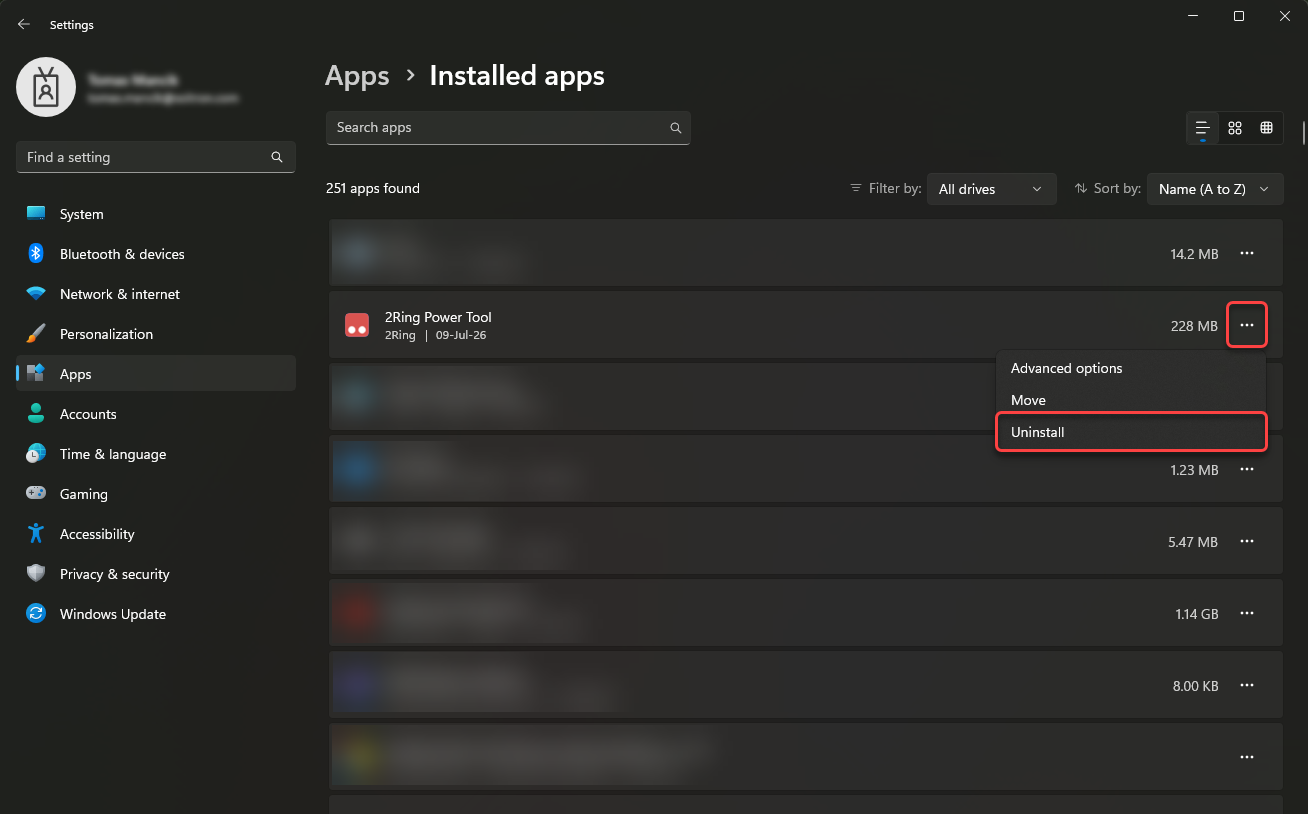Open System settings in the sidebar
This screenshot has width=1308, height=814.
[x=156, y=214]
